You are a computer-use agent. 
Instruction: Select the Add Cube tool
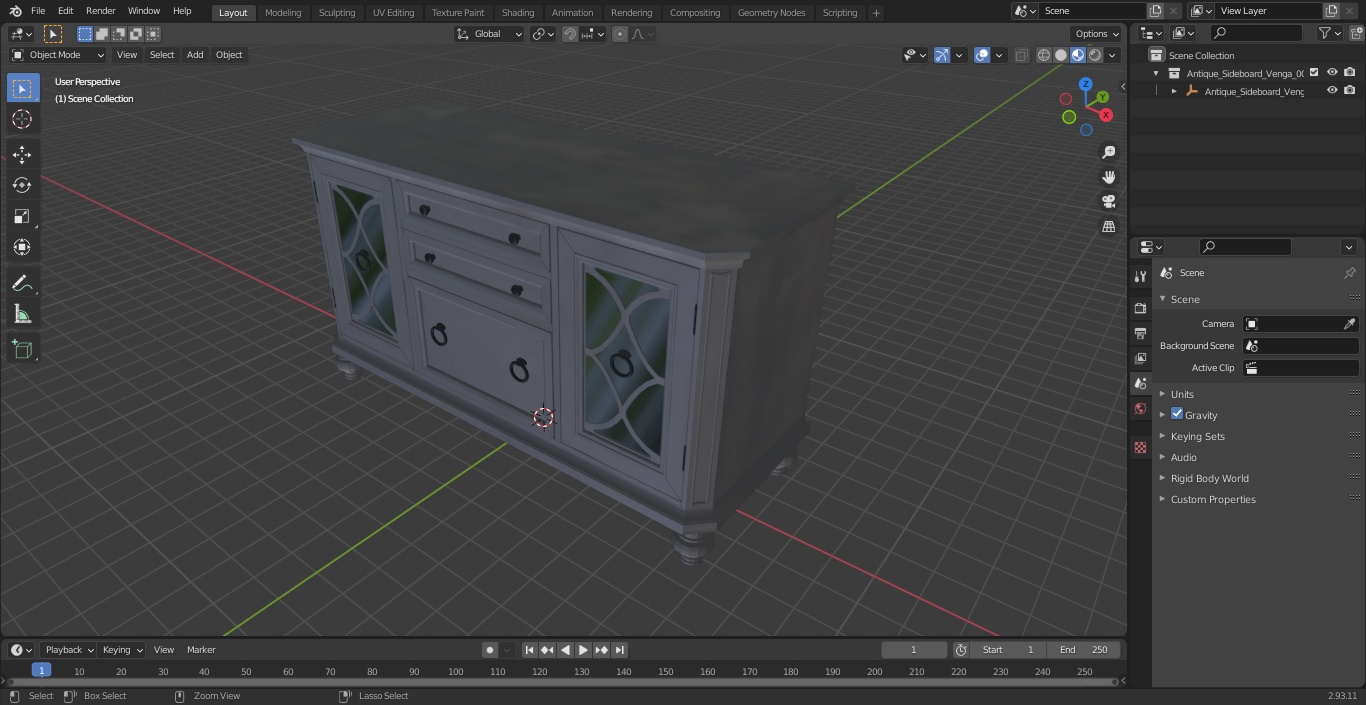click(x=22, y=350)
